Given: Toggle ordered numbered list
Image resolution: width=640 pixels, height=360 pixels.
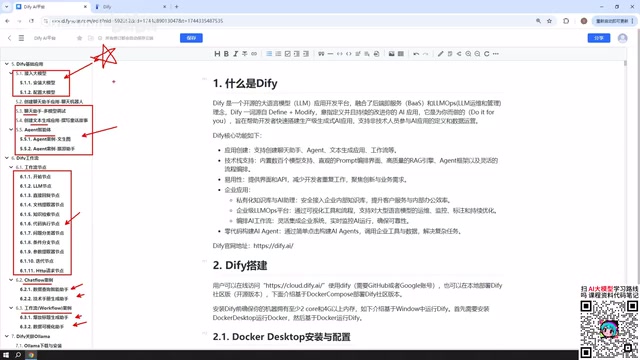Looking at the screenshot, I should click(278, 54).
